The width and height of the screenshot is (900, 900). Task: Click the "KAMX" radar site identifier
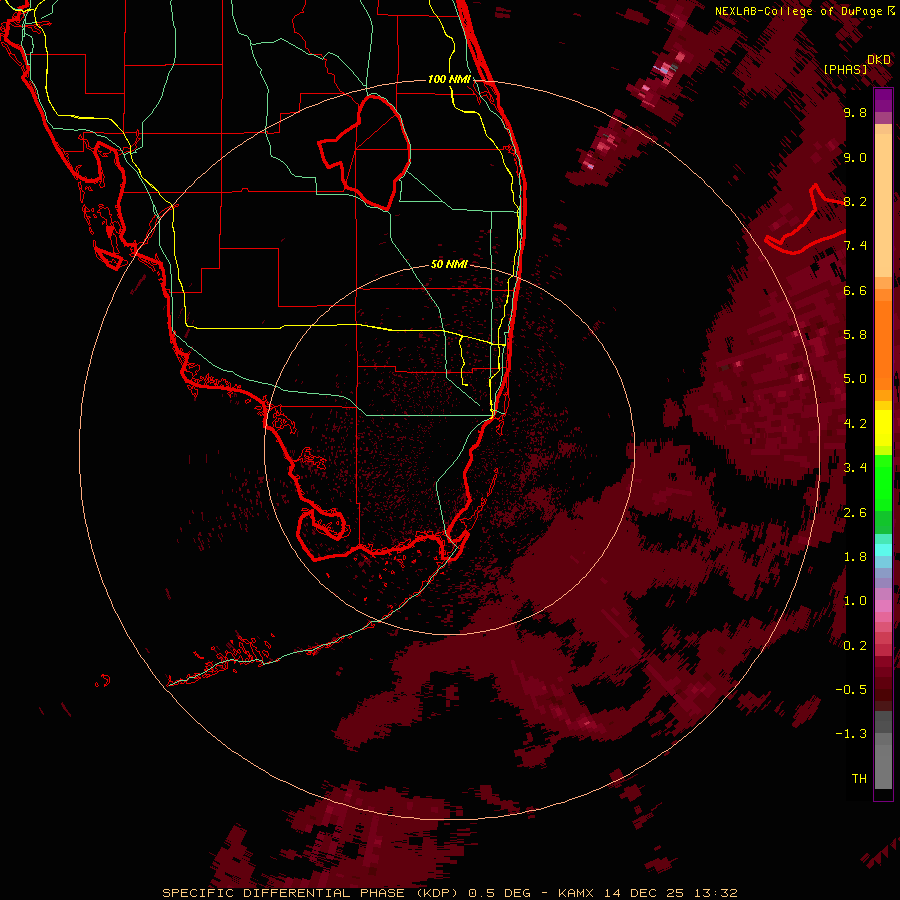click(576, 893)
